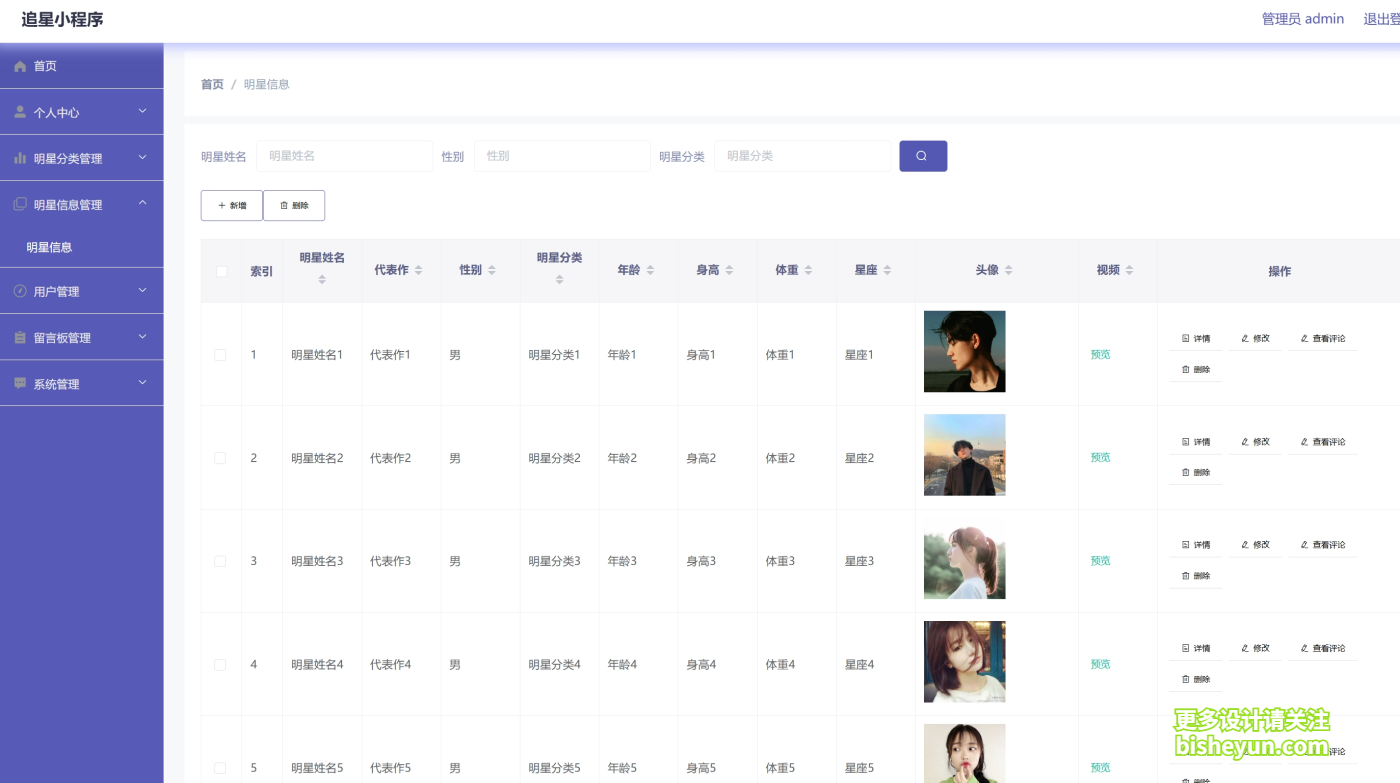Expand the 个人中心 dropdown chevron
Image resolution: width=1400 pixels, height=783 pixels.
click(142, 111)
